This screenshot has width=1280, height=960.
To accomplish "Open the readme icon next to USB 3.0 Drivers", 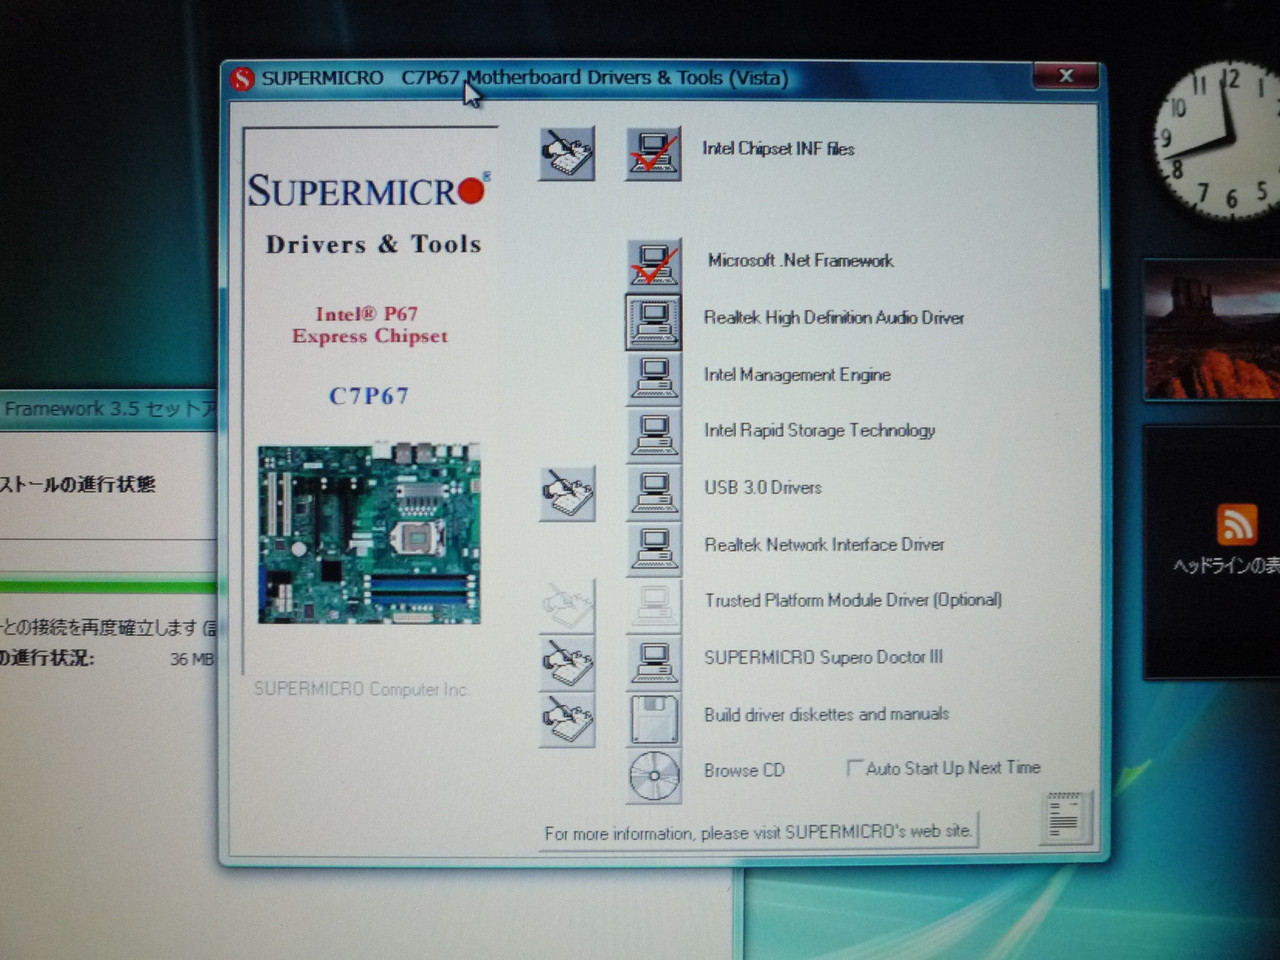I will (x=567, y=493).
